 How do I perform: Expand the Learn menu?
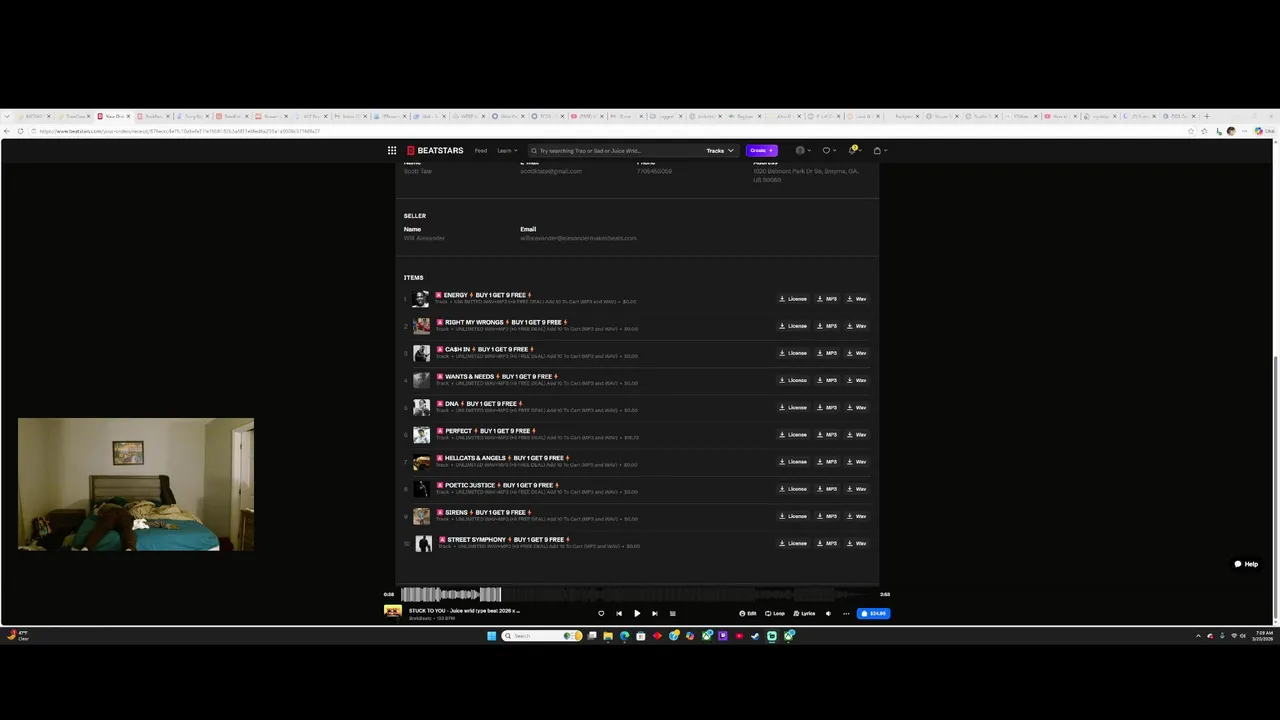point(507,150)
